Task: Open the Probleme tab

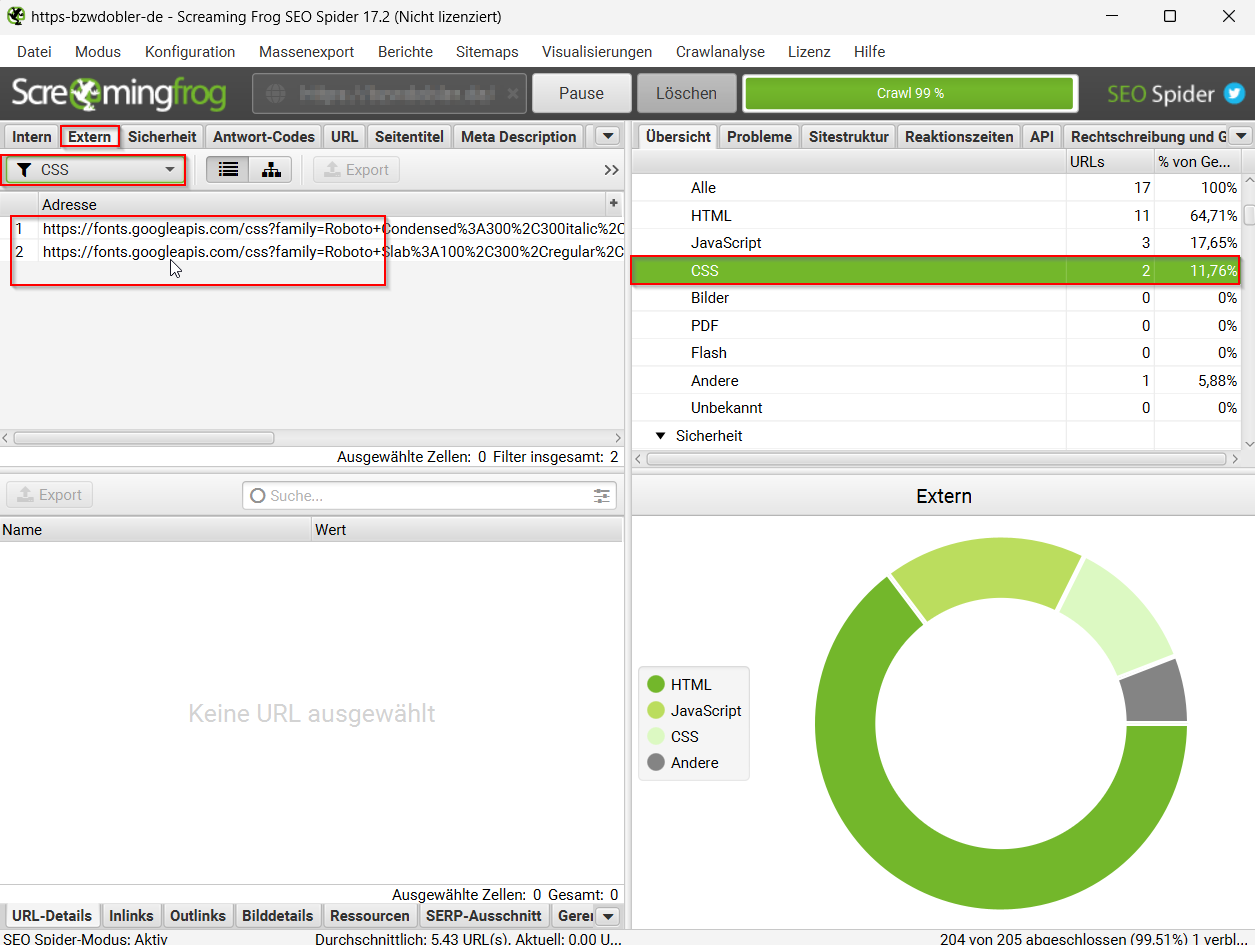Action: coord(759,137)
